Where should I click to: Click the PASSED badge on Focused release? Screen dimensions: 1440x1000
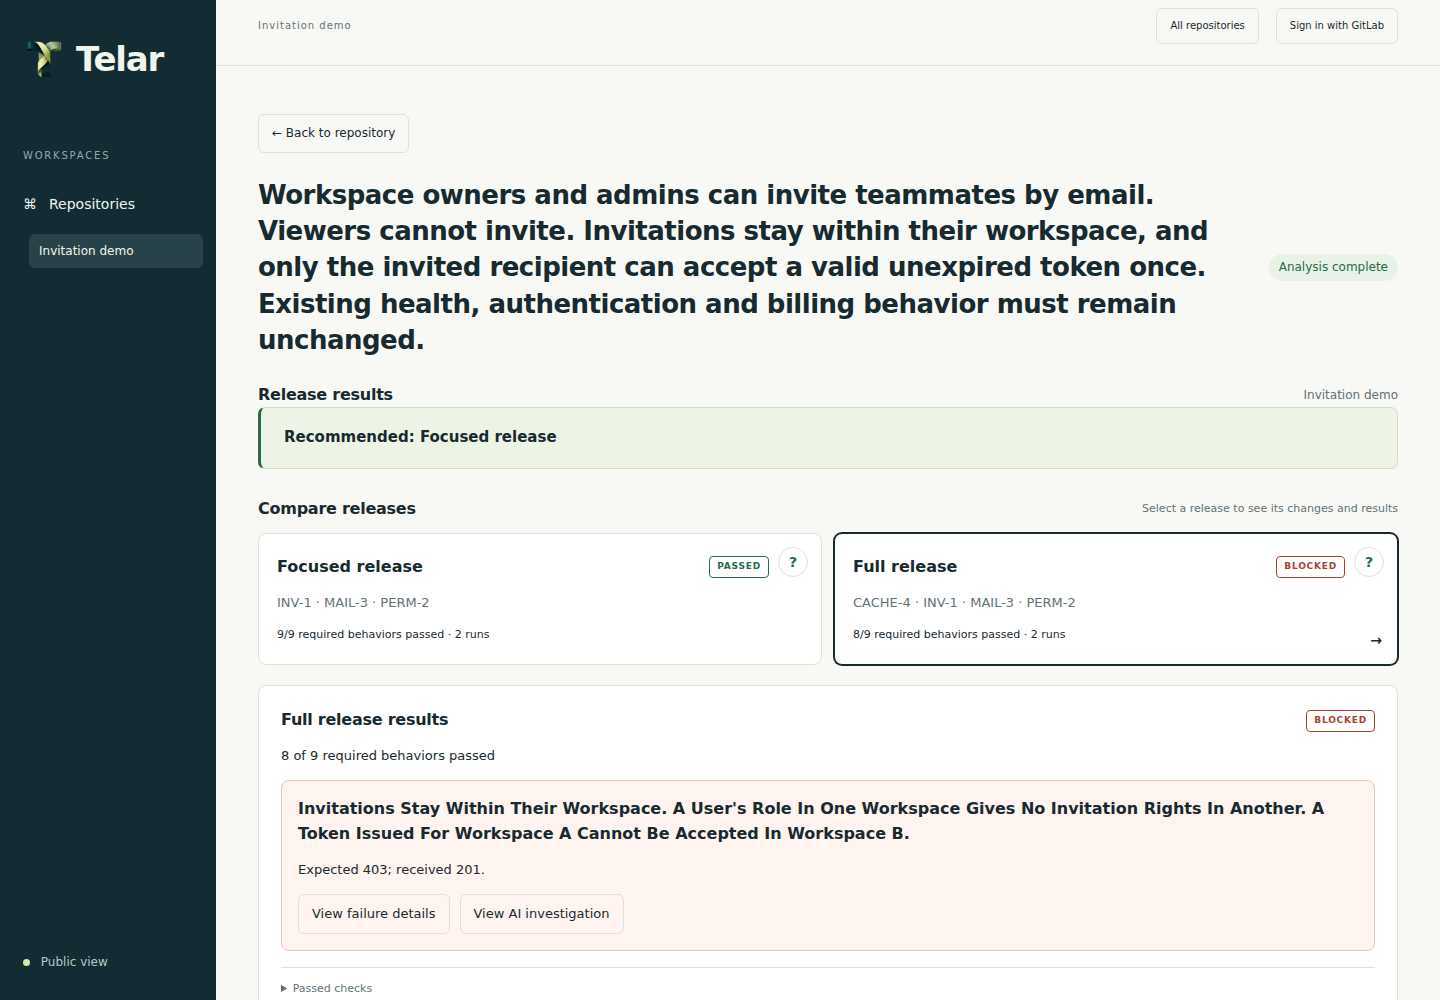tap(739, 566)
